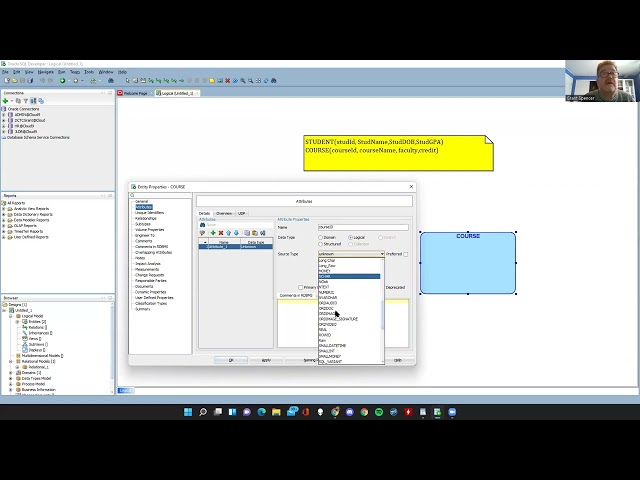Switch to the UDP tab in dialog

242,213
